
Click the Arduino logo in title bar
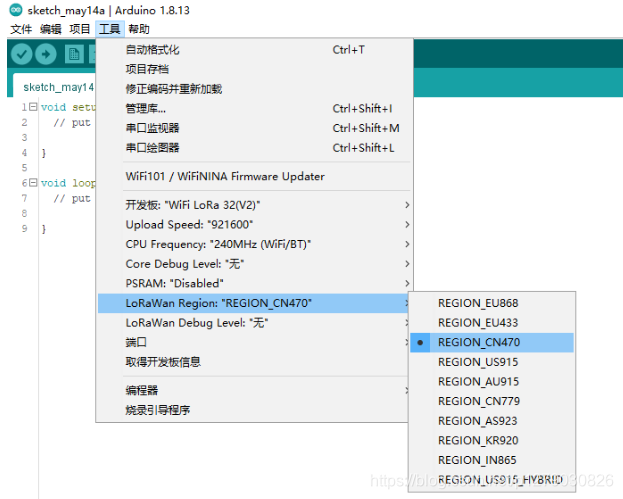pos(16,10)
